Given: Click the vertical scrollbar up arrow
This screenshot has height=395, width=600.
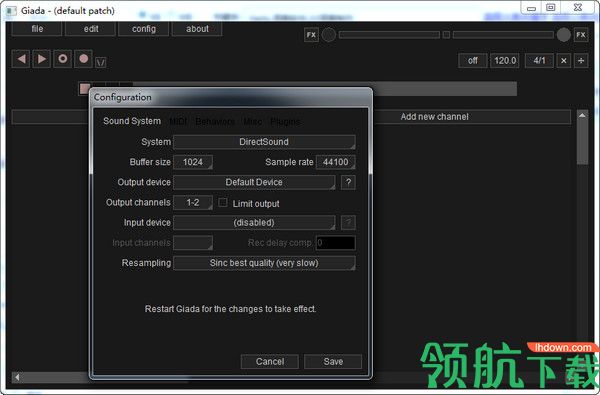Looking at the screenshot, I should (x=582, y=115).
